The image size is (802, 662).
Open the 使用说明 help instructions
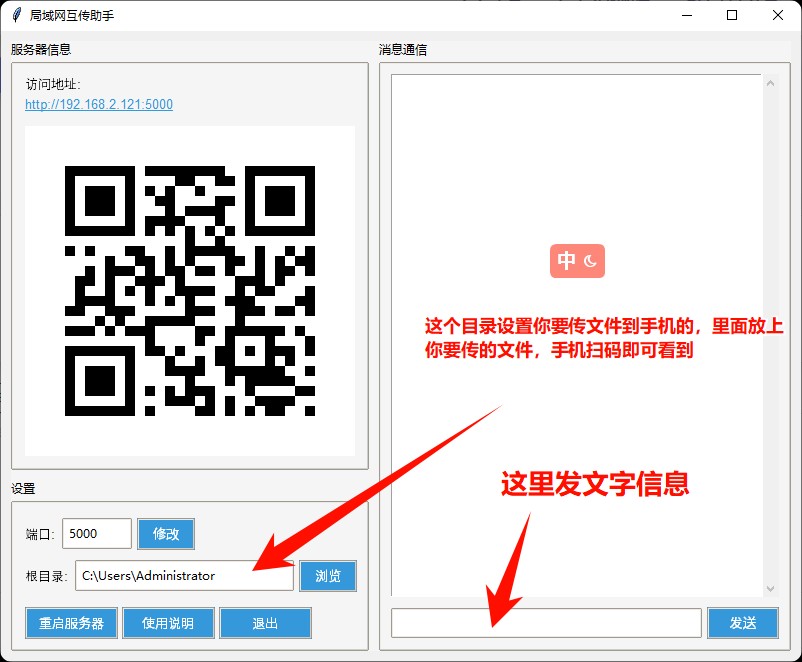click(168, 623)
